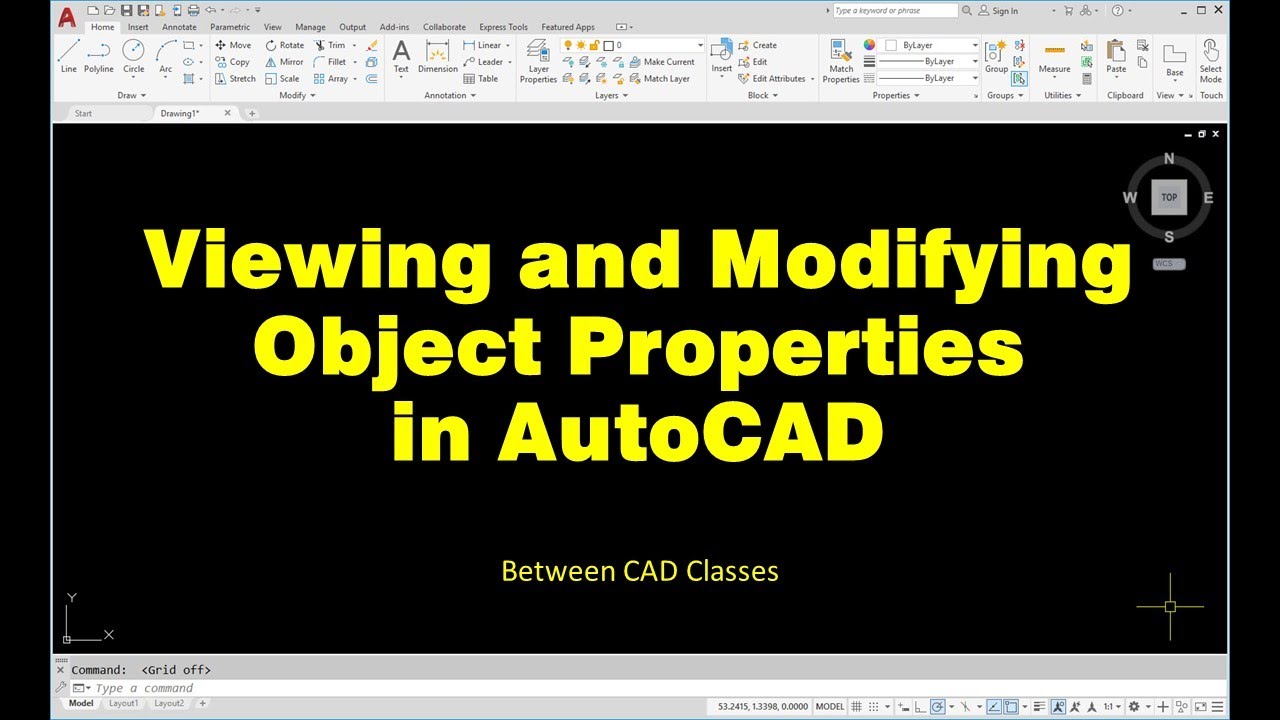Viewport: 1280px width, 720px height.
Task: Open the Start file tab
Action: coord(84,113)
